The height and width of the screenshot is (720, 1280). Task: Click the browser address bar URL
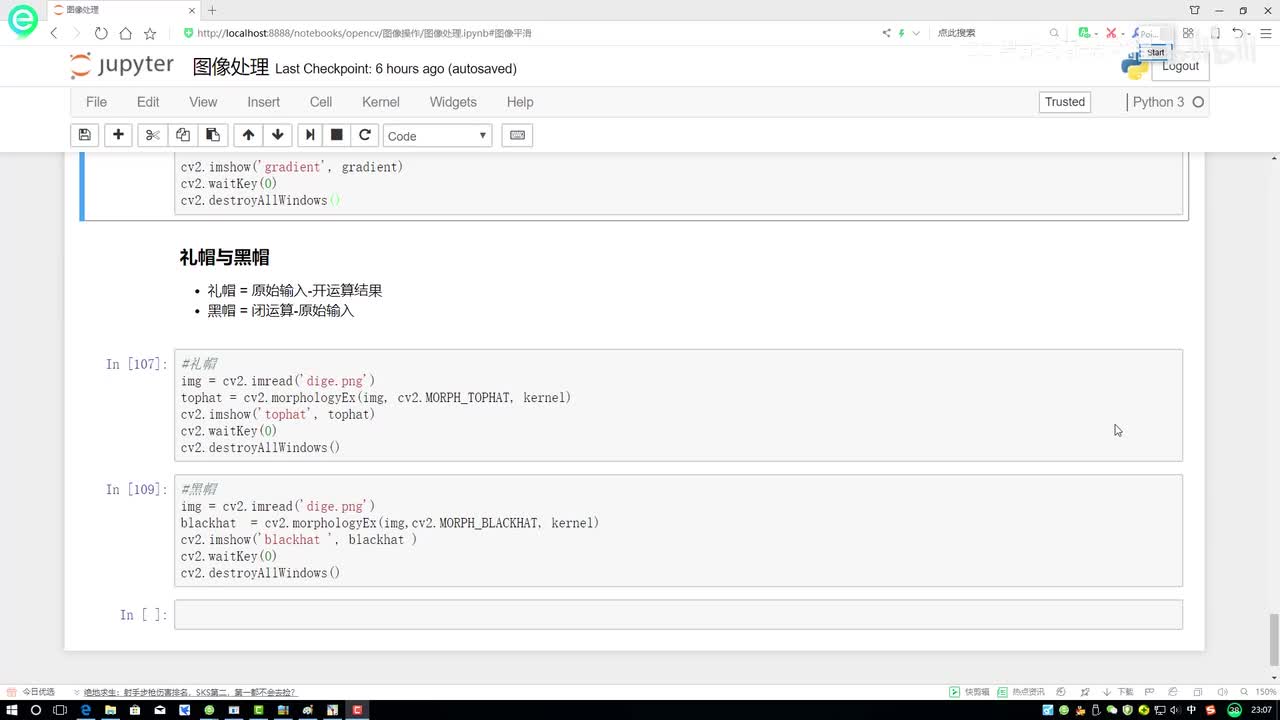pos(363,33)
